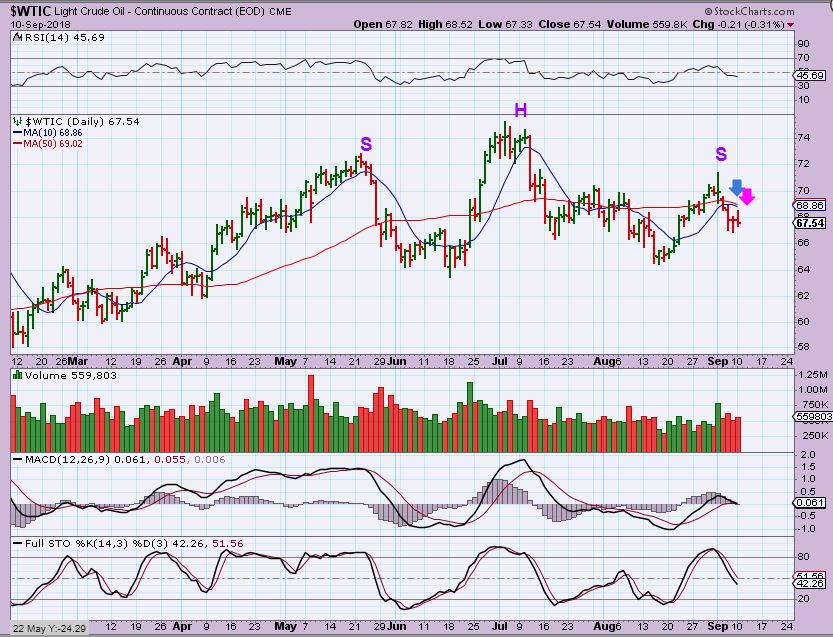Click the 67.54 tag on price axis
The width and height of the screenshot is (833, 637).
810,223
